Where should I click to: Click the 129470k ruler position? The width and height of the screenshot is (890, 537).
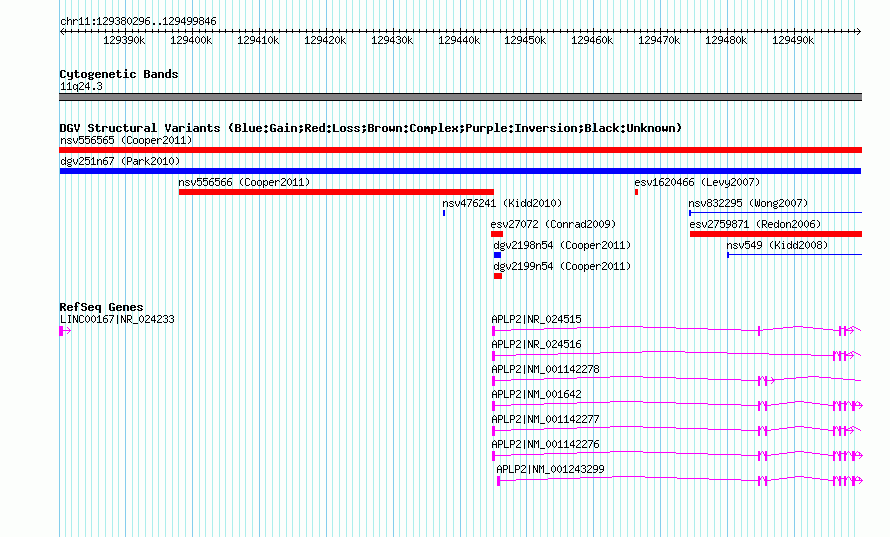pyautogui.click(x=659, y=40)
